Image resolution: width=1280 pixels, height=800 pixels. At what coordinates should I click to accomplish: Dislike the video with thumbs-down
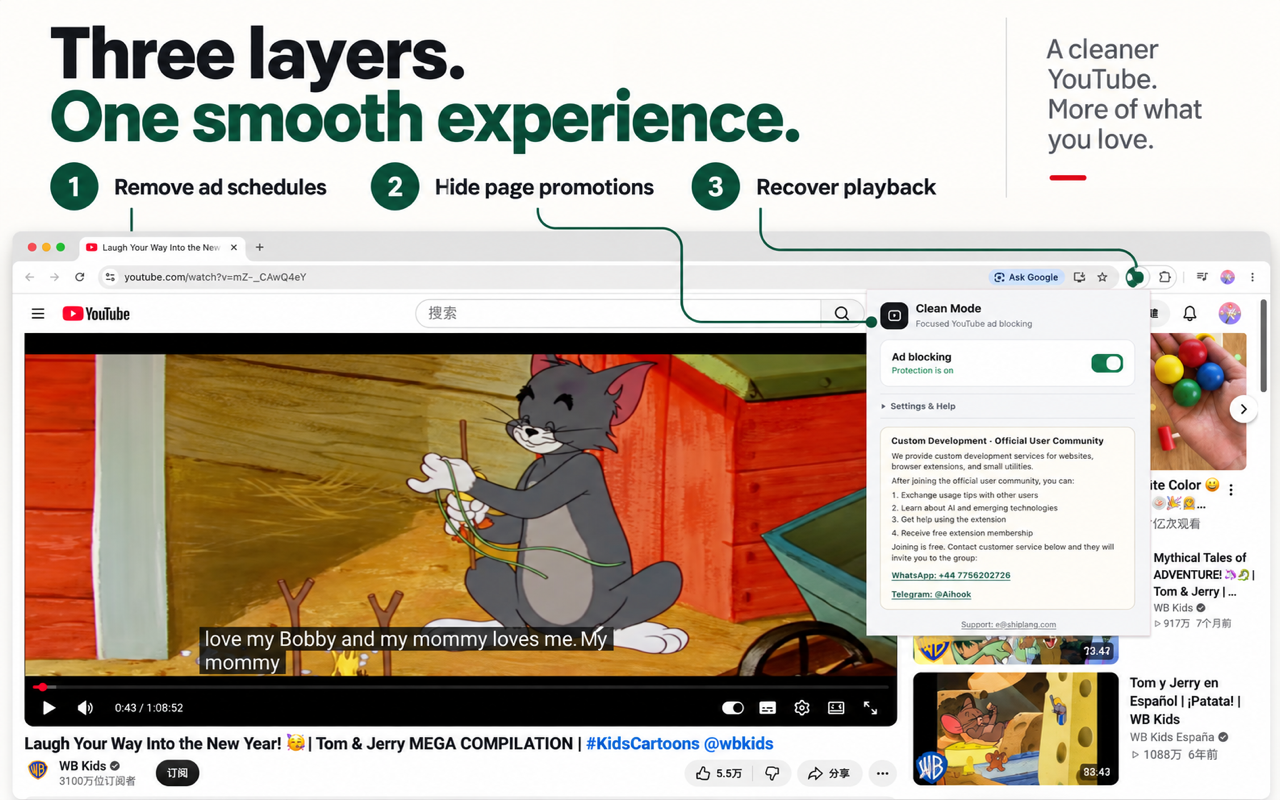(772, 773)
